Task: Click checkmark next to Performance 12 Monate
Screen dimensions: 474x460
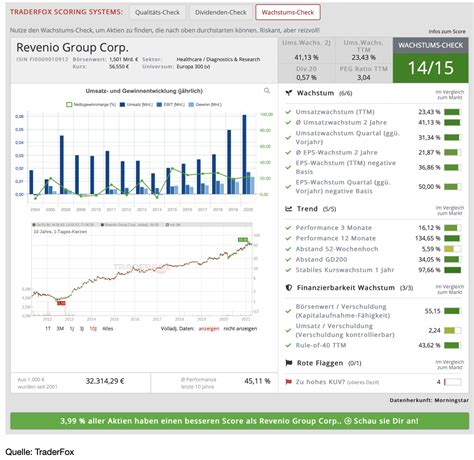Action: pyautogui.click(x=288, y=238)
